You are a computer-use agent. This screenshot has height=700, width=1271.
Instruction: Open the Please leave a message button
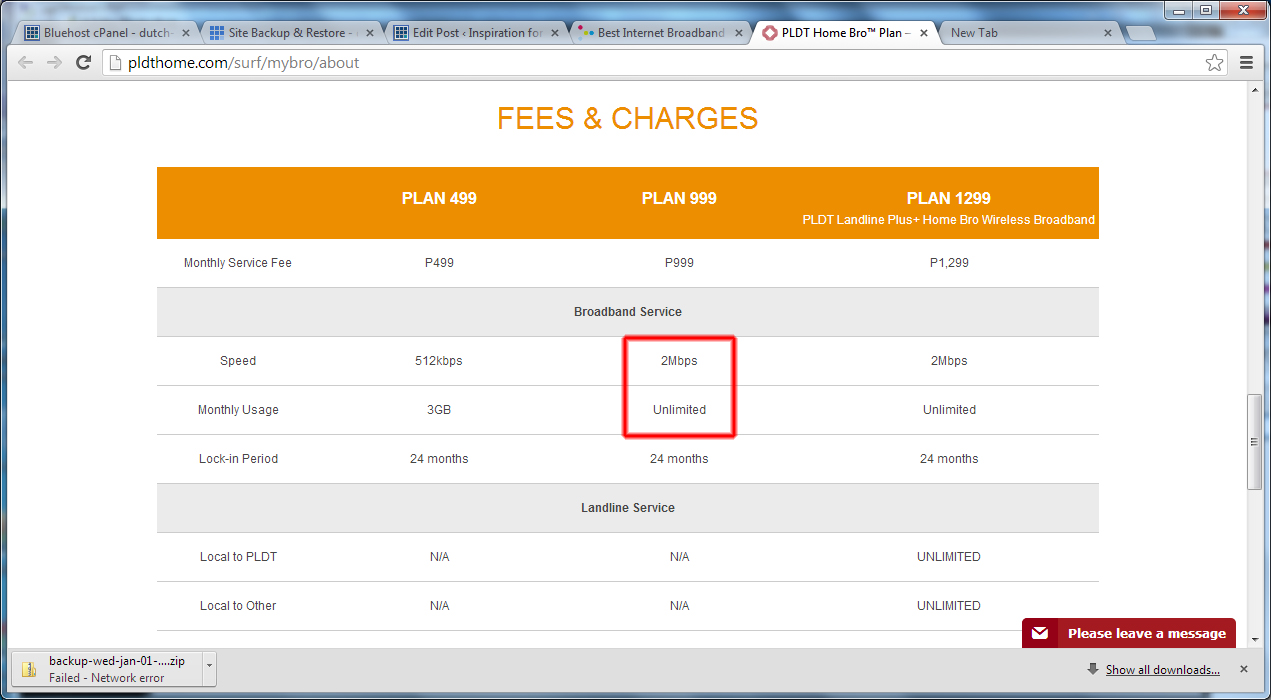pyautogui.click(x=1129, y=633)
